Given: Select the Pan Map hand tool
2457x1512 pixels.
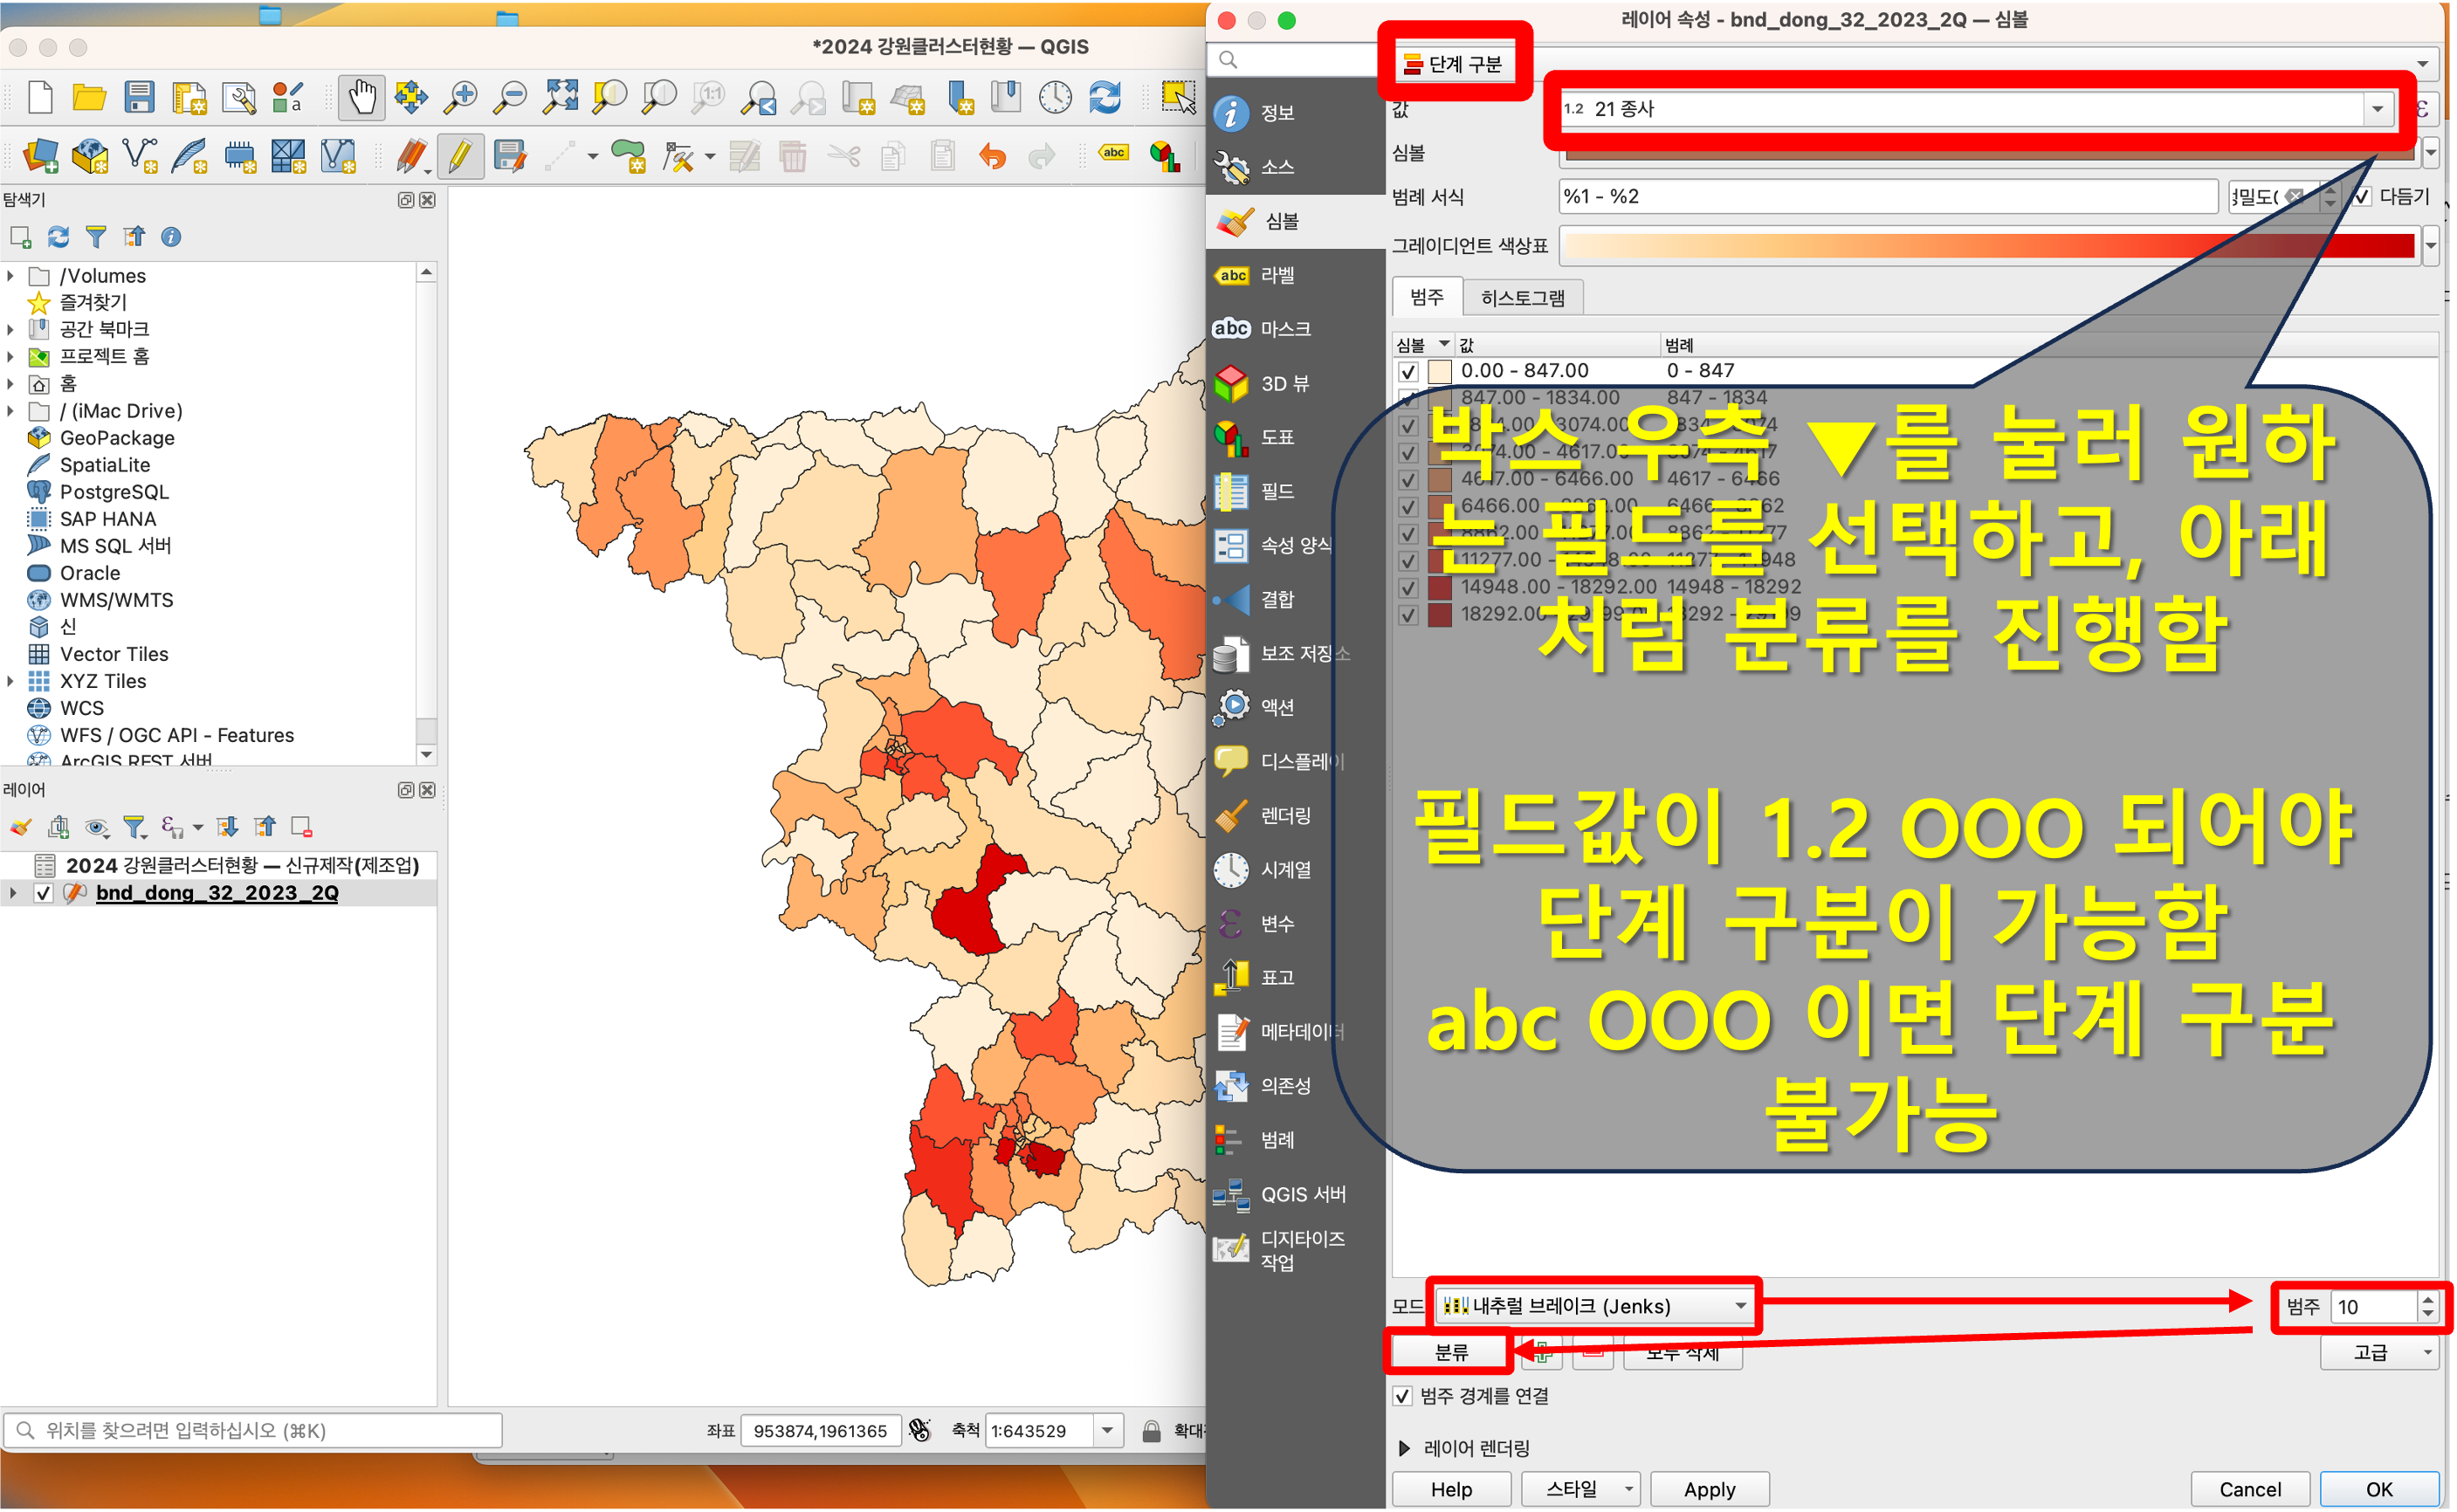Looking at the screenshot, I should click(x=361, y=97).
